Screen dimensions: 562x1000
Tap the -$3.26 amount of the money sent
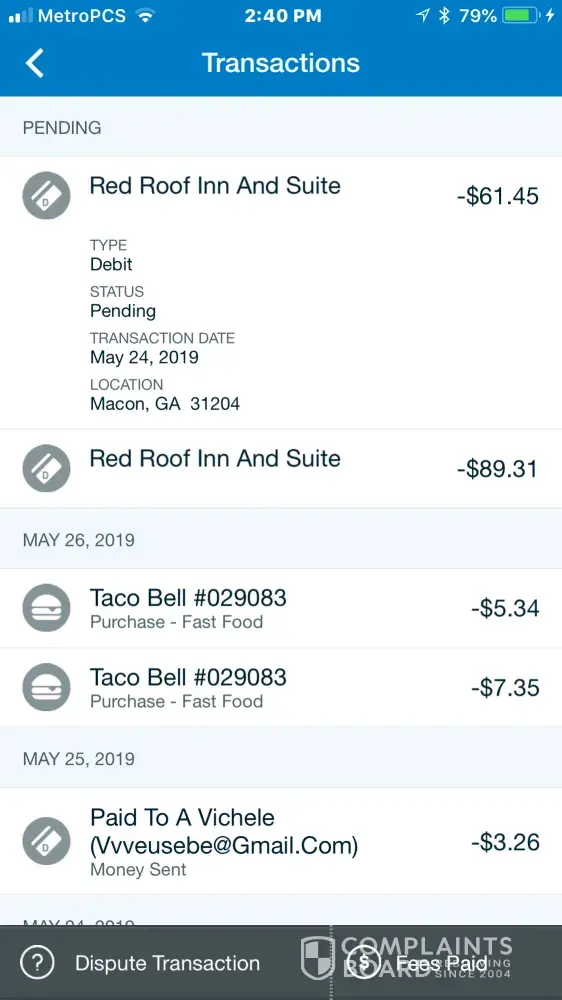pos(505,842)
